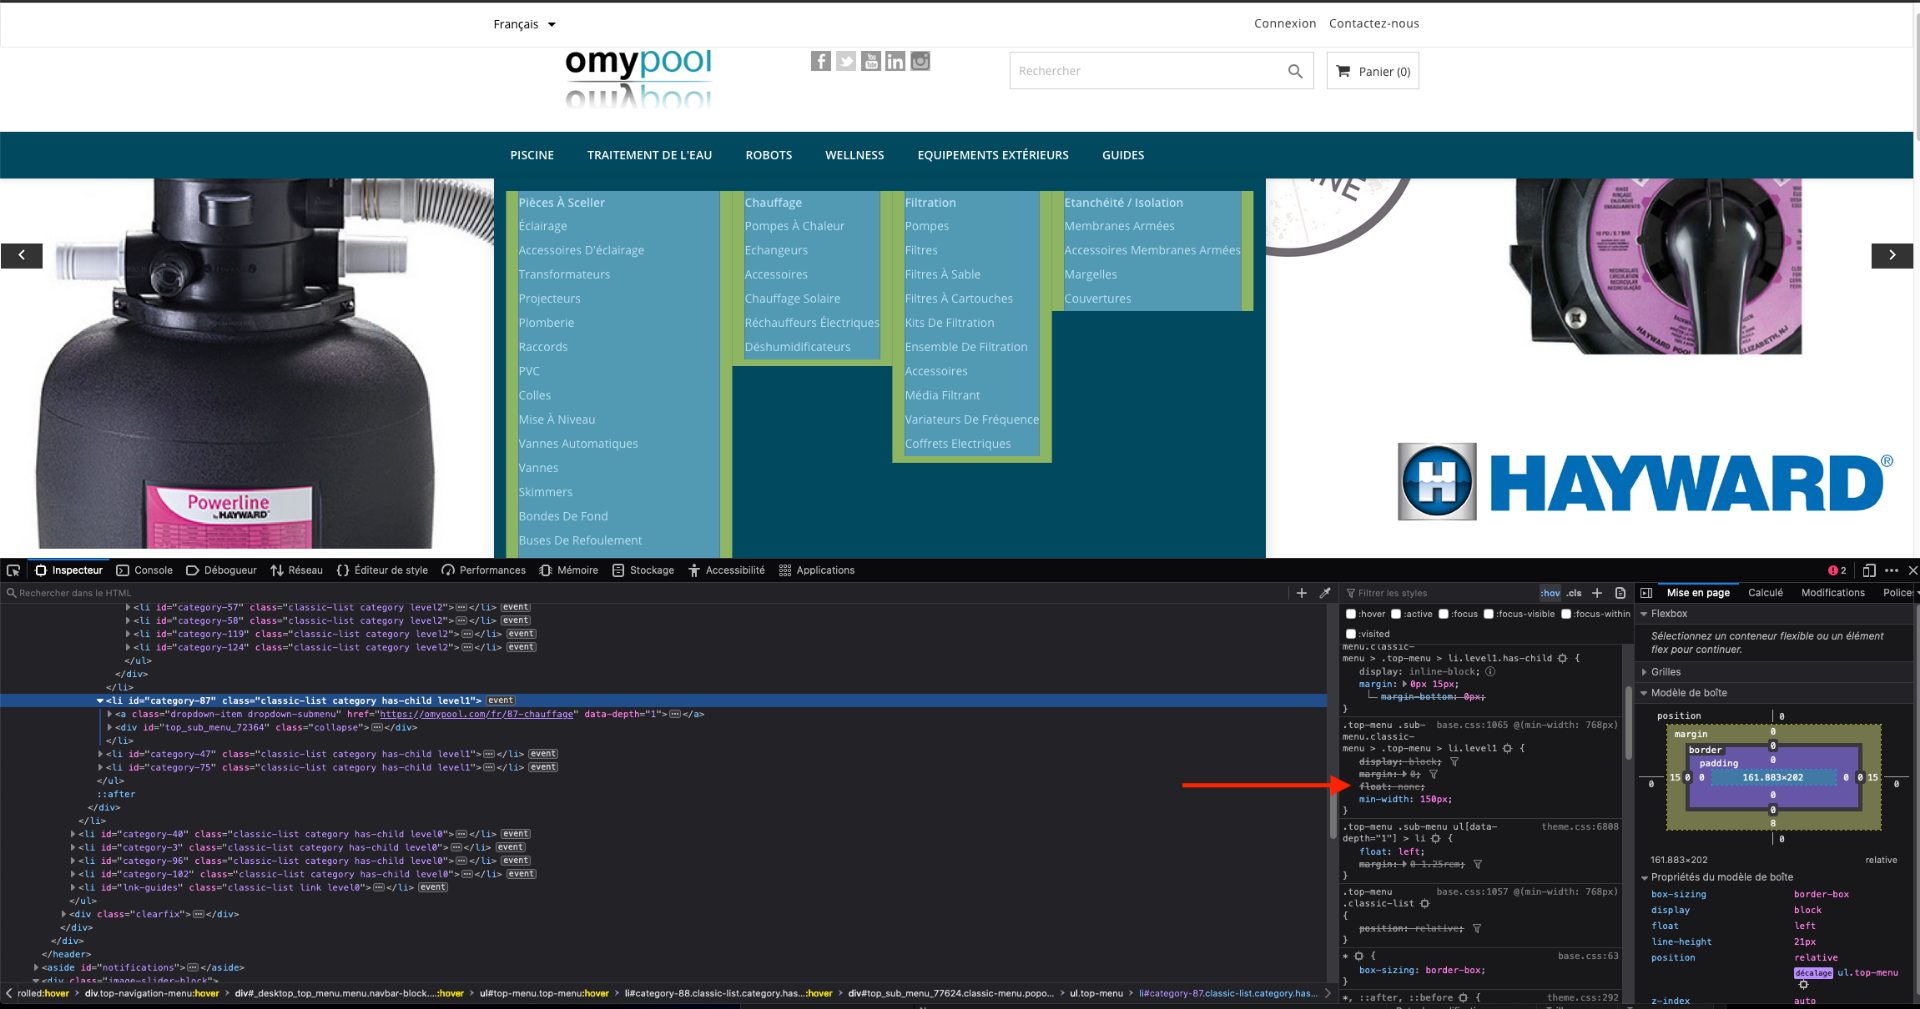The image size is (1920, 1009).
Task: Click the search magnifier icon in Rechercher
Action: (1295, 71)
